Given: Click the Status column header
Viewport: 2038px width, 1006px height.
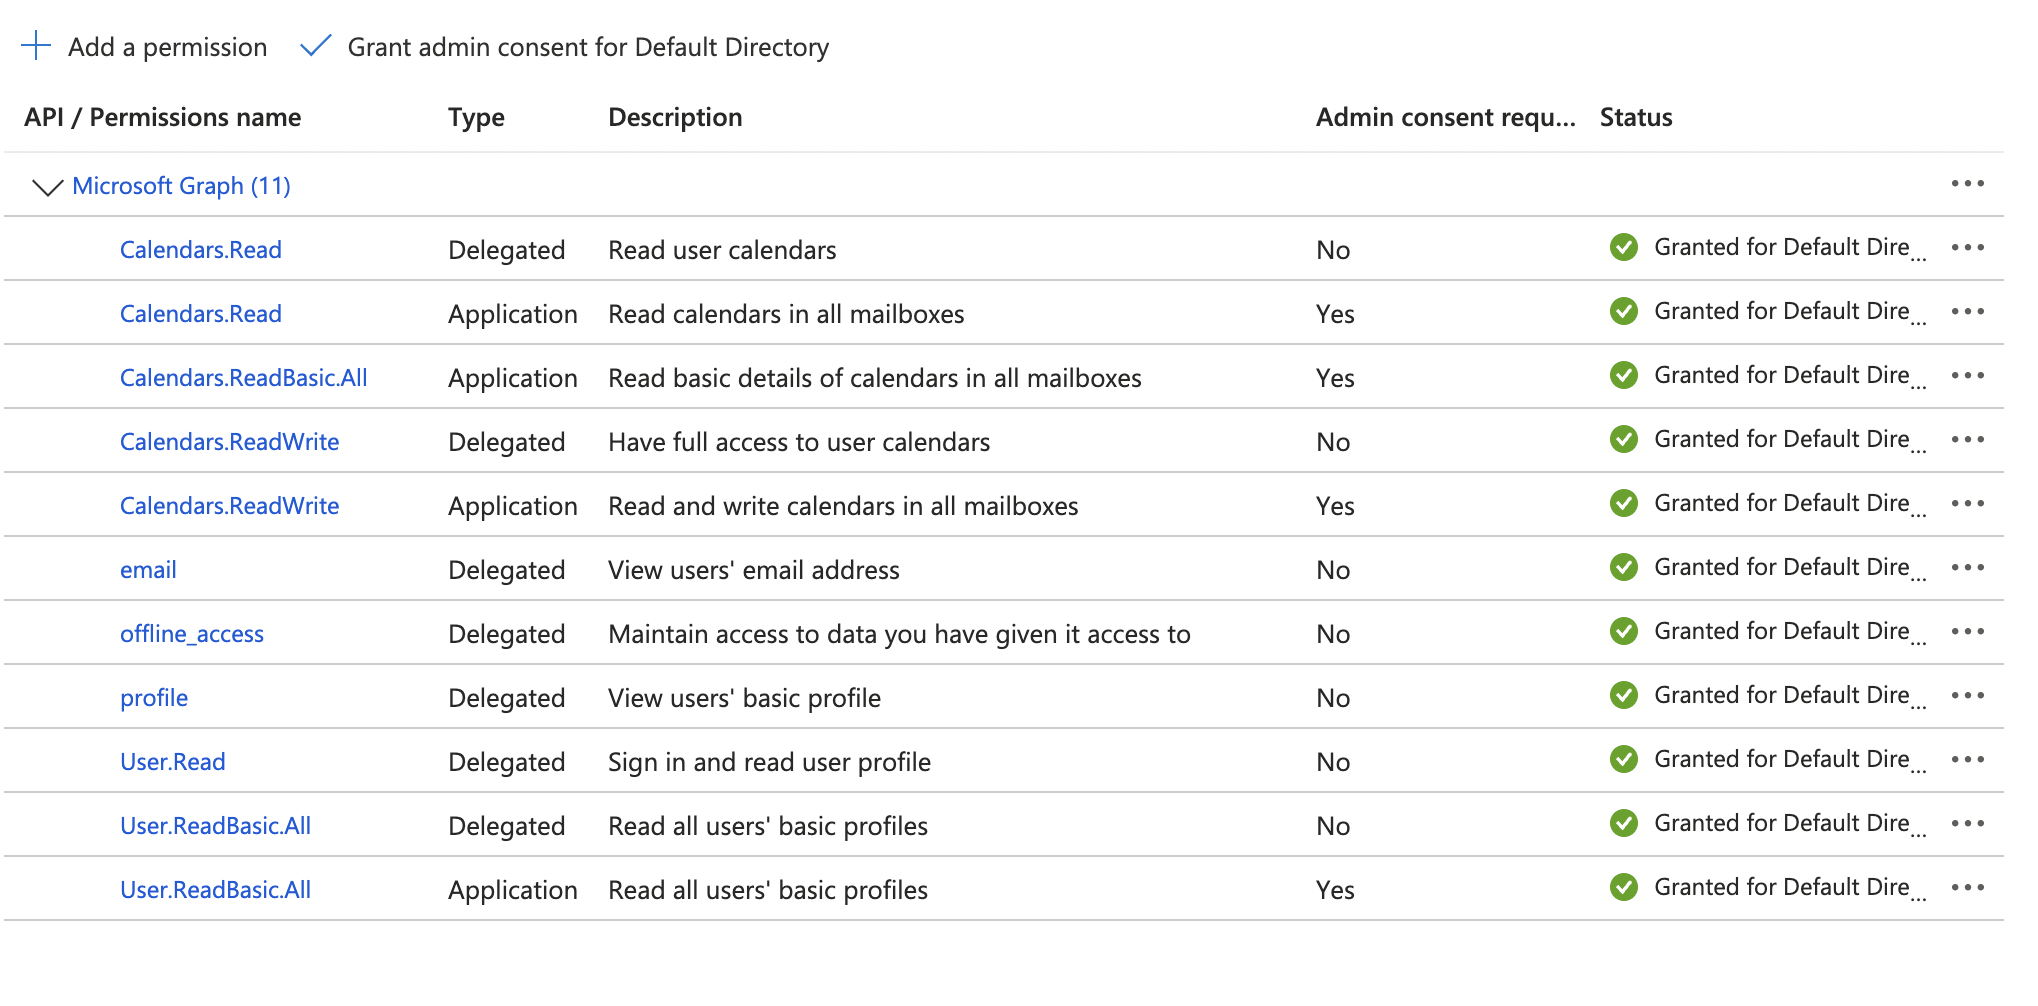Looking at the screenshot, I should 1634,117.
